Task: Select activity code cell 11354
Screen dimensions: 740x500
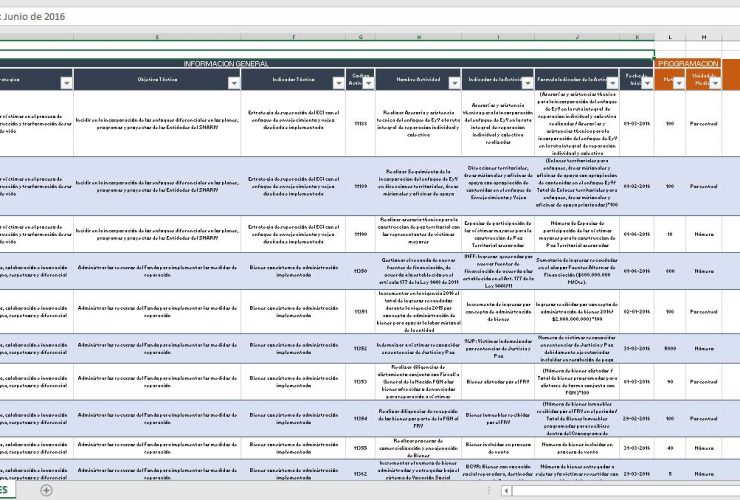Action: 361,418
